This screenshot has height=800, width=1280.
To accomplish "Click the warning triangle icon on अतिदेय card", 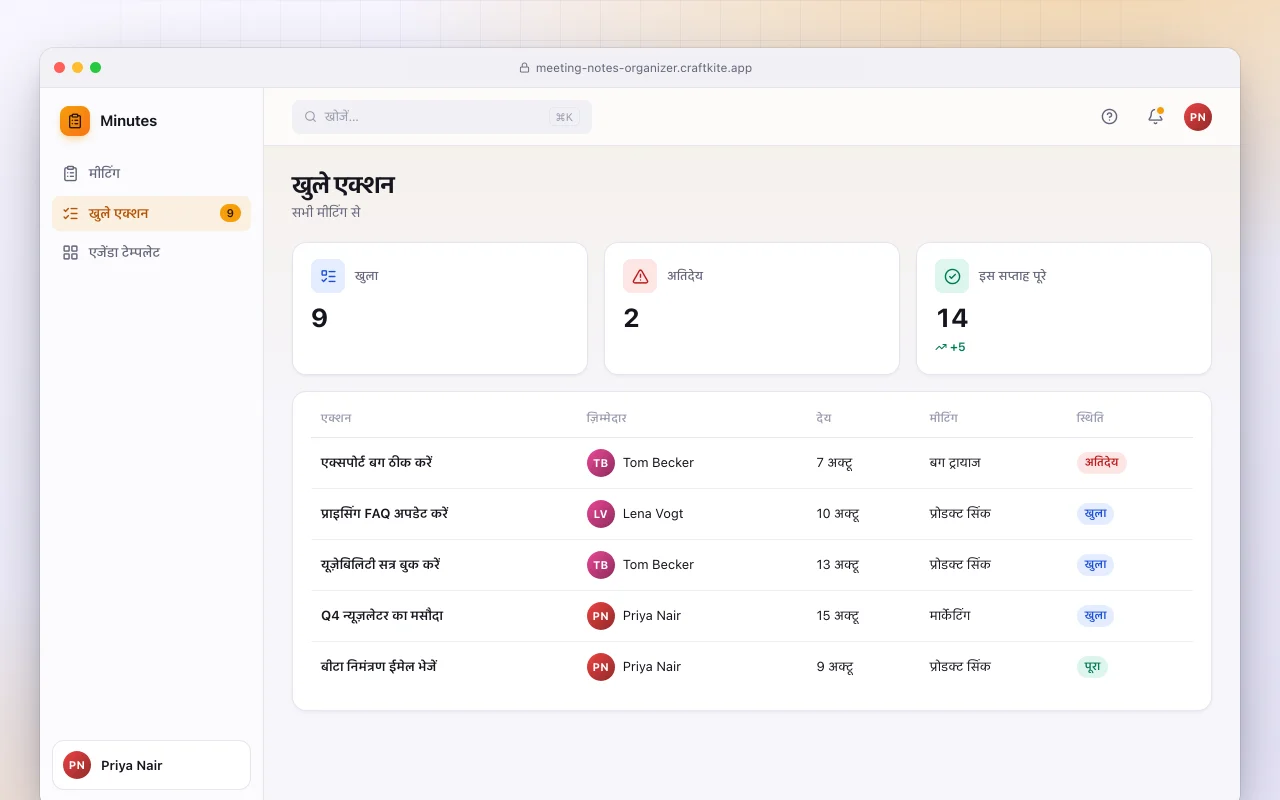I will click(640, 276).
